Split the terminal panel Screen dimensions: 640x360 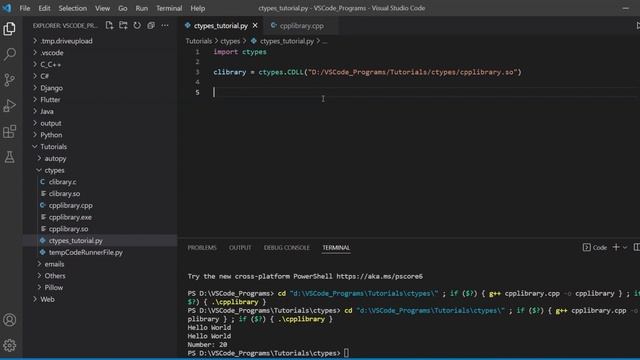(636, 247)
